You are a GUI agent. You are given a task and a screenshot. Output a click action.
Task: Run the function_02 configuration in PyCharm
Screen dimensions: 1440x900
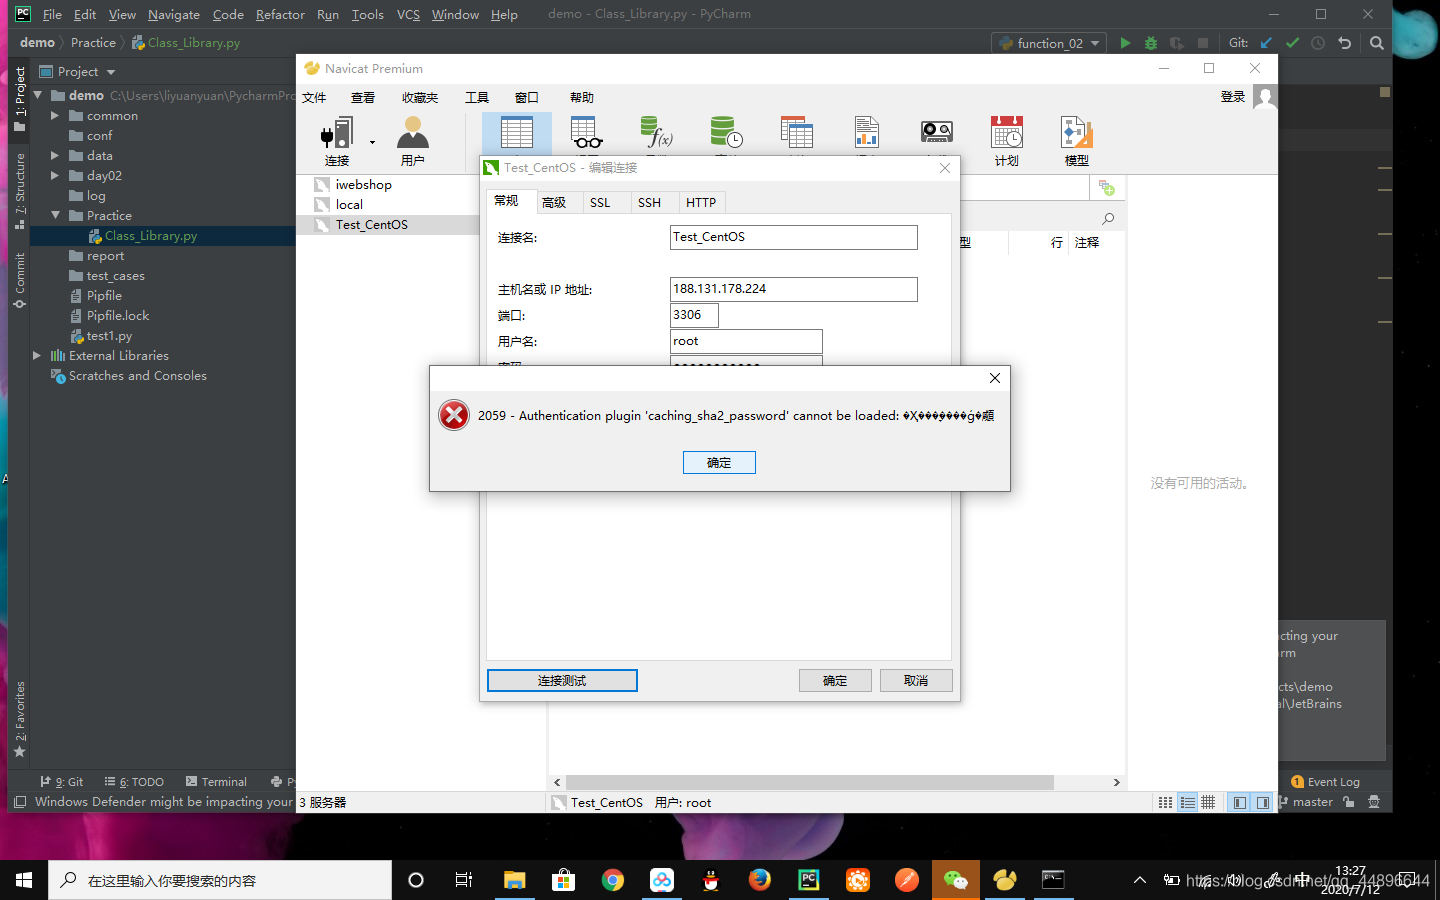[1124, 43]
